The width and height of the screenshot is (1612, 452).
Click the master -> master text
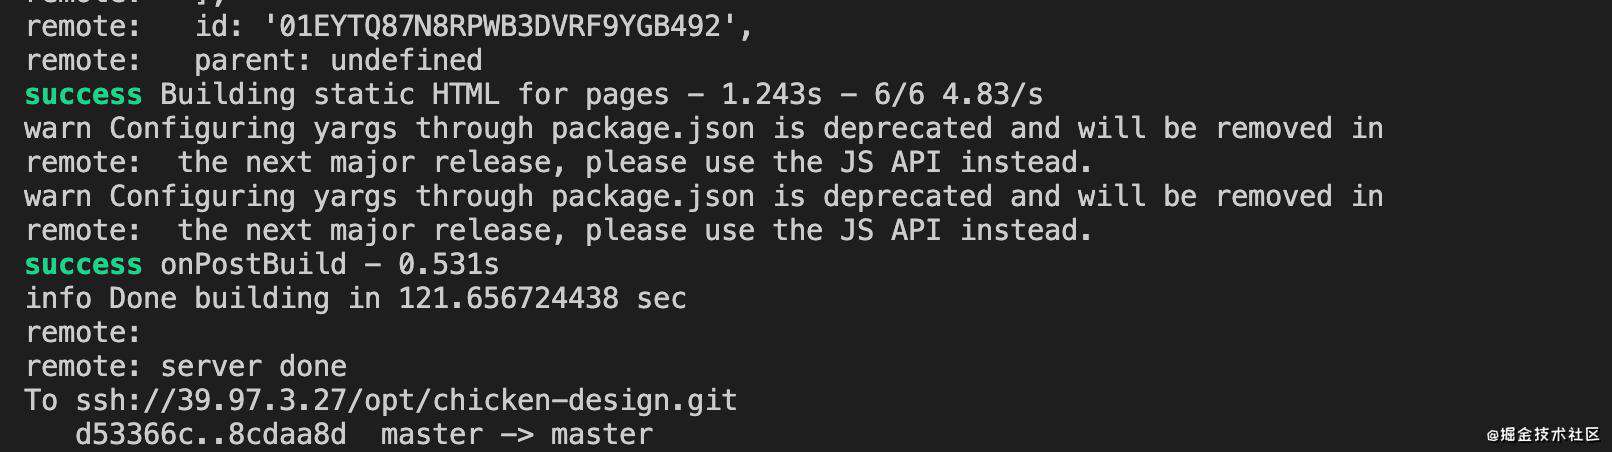[x=517, y=435]
